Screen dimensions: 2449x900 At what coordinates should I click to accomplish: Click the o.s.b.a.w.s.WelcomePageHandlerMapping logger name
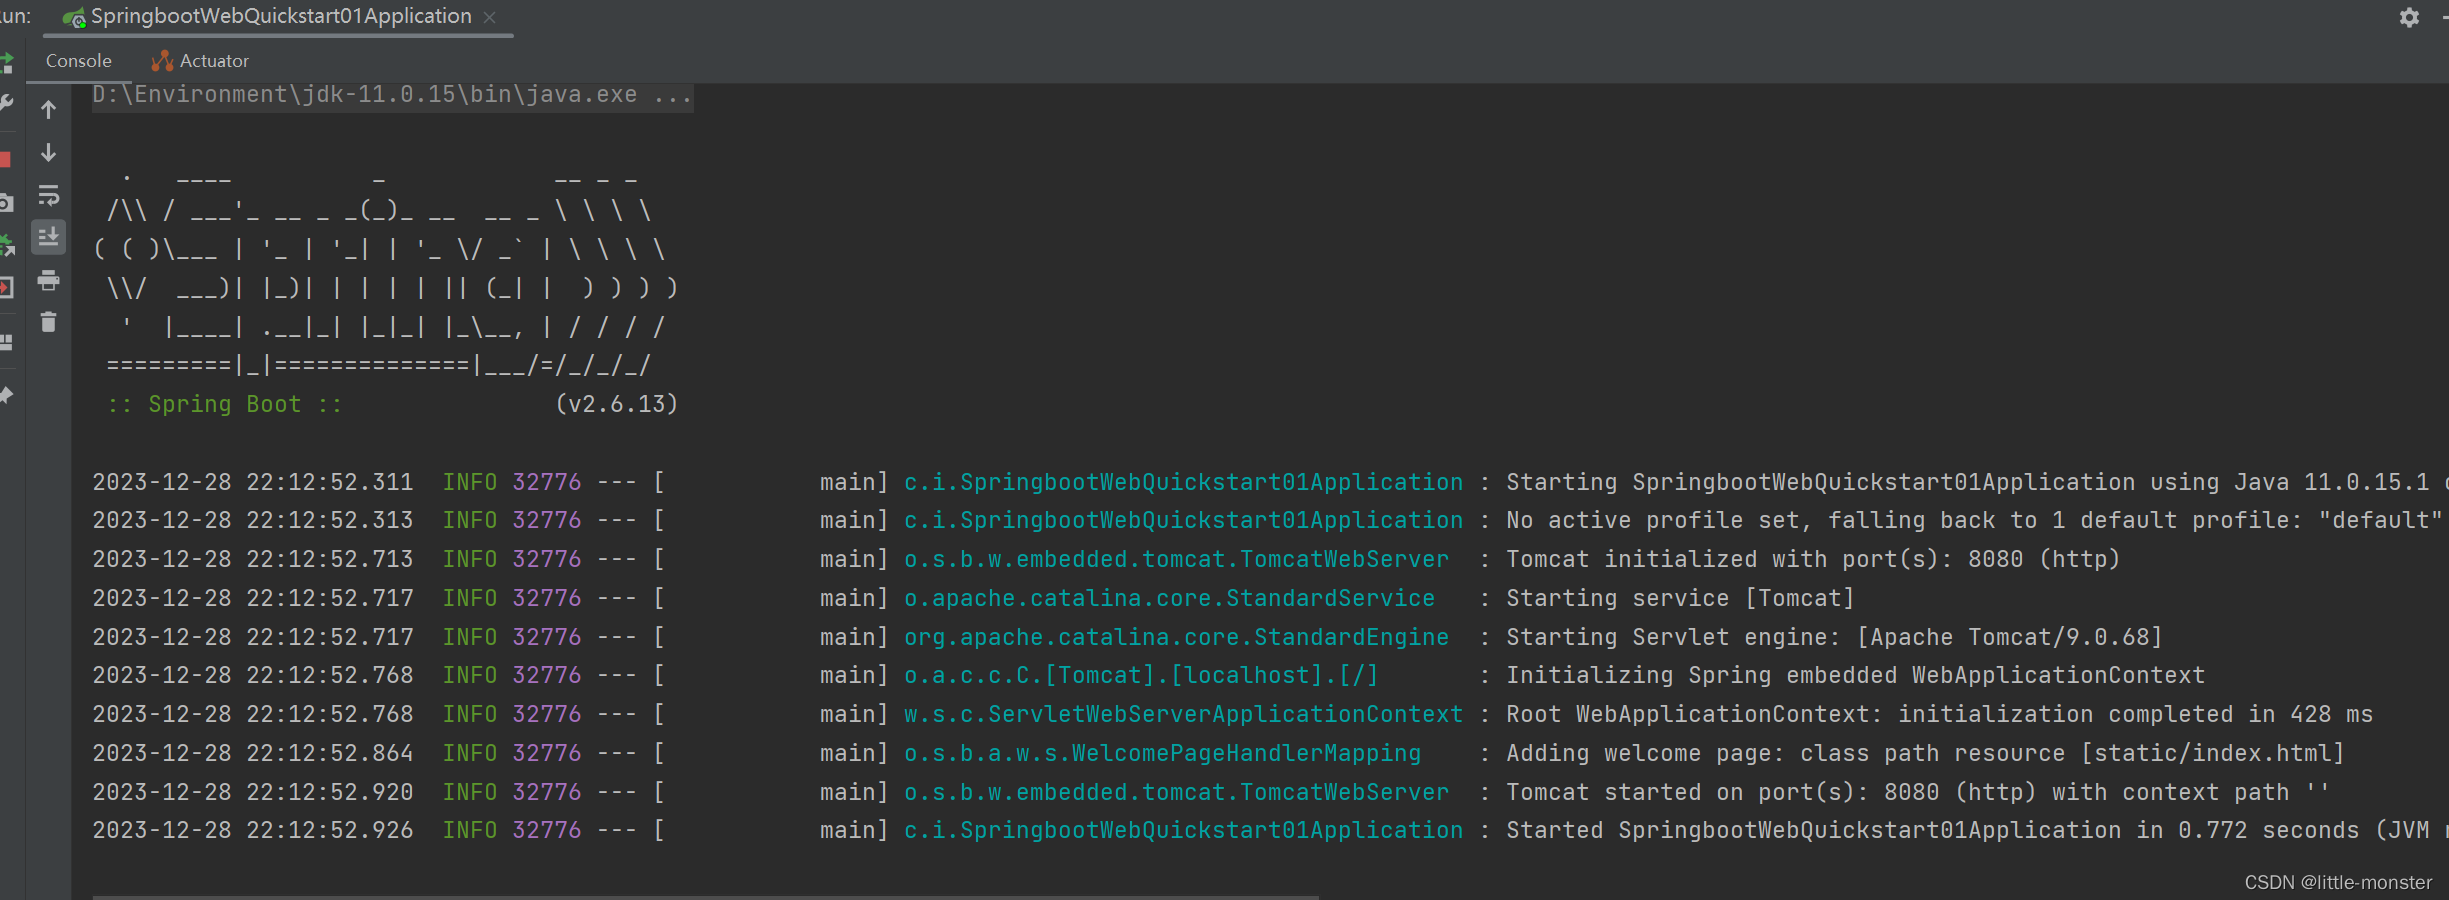tap(1163, 753)
